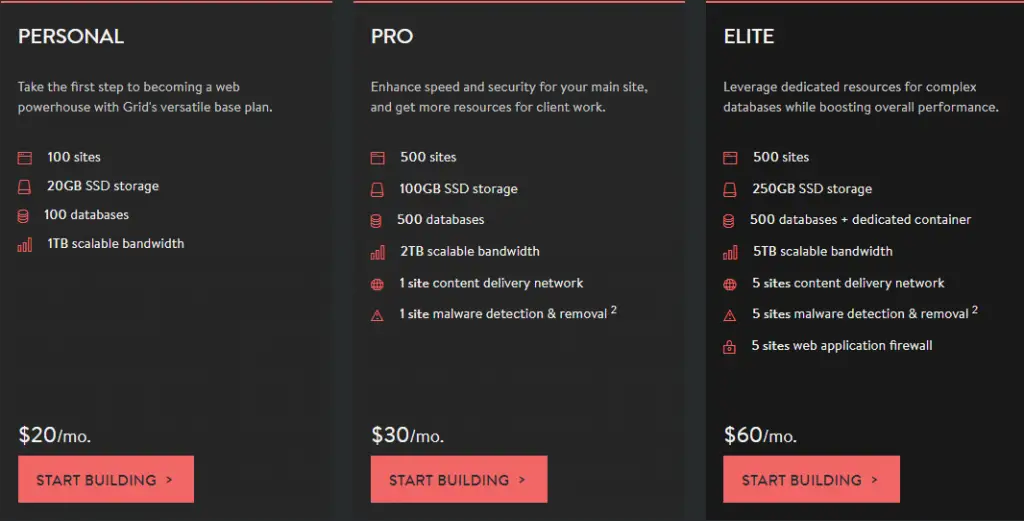Click the sites icon in Personal plan
1024x521 pixels.
pyautogui.click(x=25, y=157)
